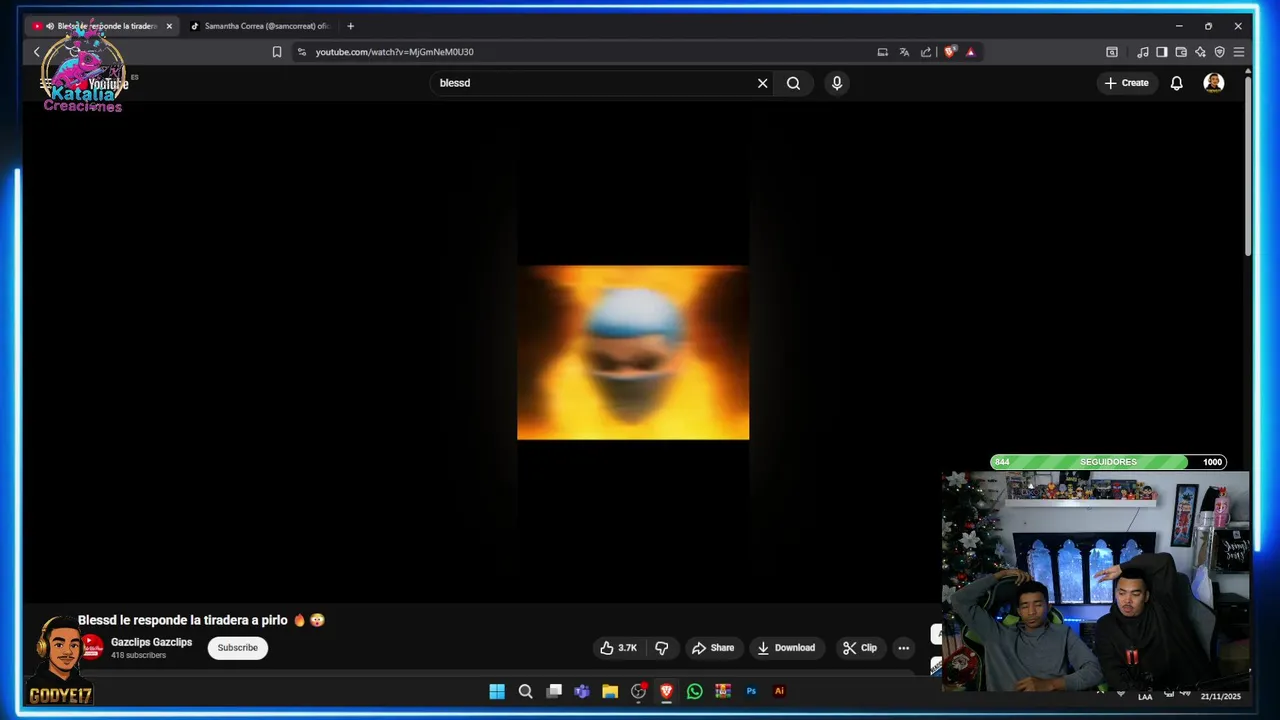Open WinRAR from the taskbar

pyautogui.click(x=723, y=691)
